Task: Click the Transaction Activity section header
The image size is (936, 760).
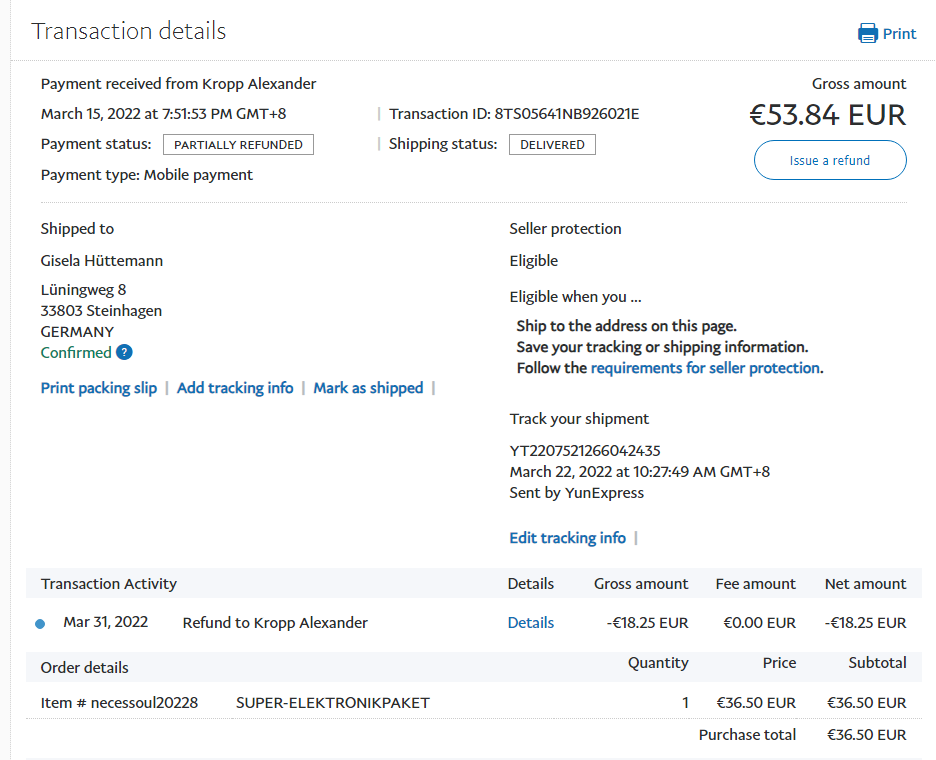Action: (109, 584)
